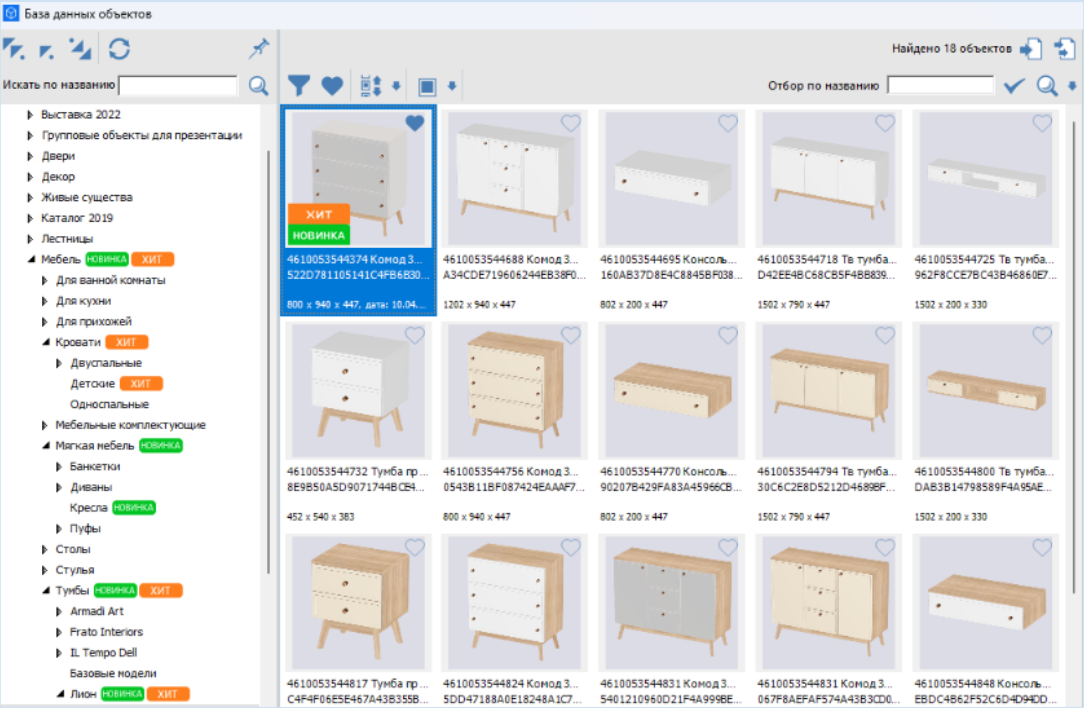Select 'Лестницы' category

point(67,239)
